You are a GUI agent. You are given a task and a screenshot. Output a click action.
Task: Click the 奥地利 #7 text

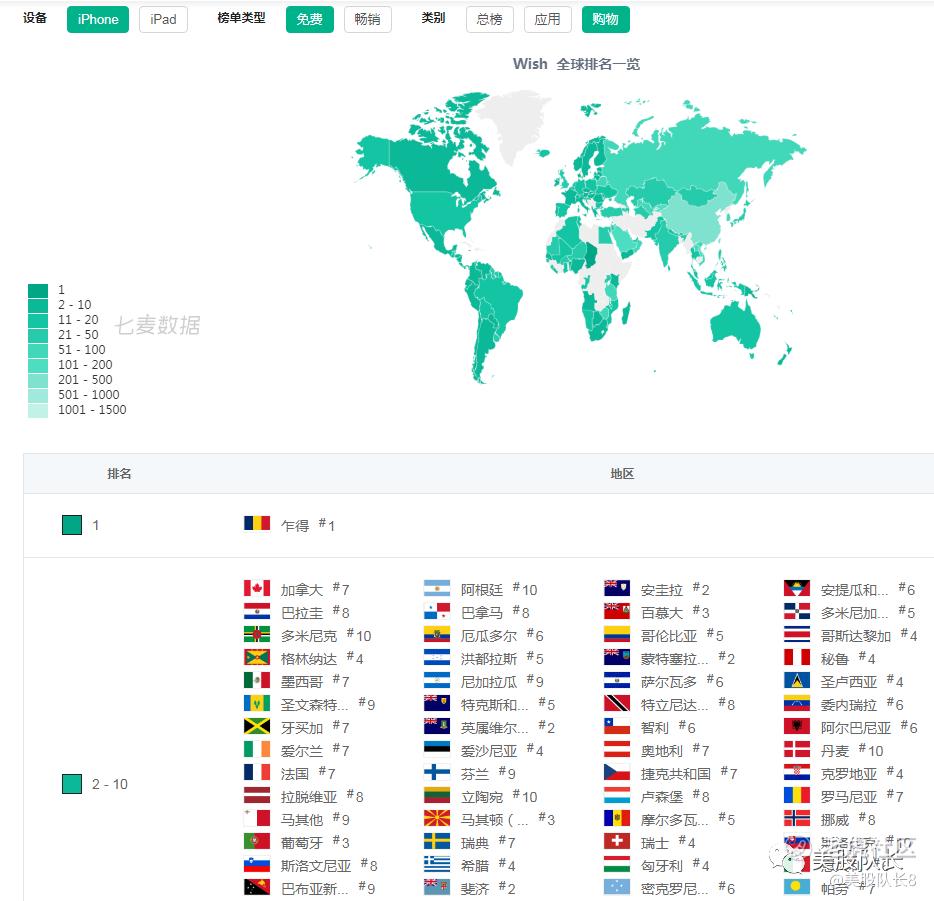675,750
